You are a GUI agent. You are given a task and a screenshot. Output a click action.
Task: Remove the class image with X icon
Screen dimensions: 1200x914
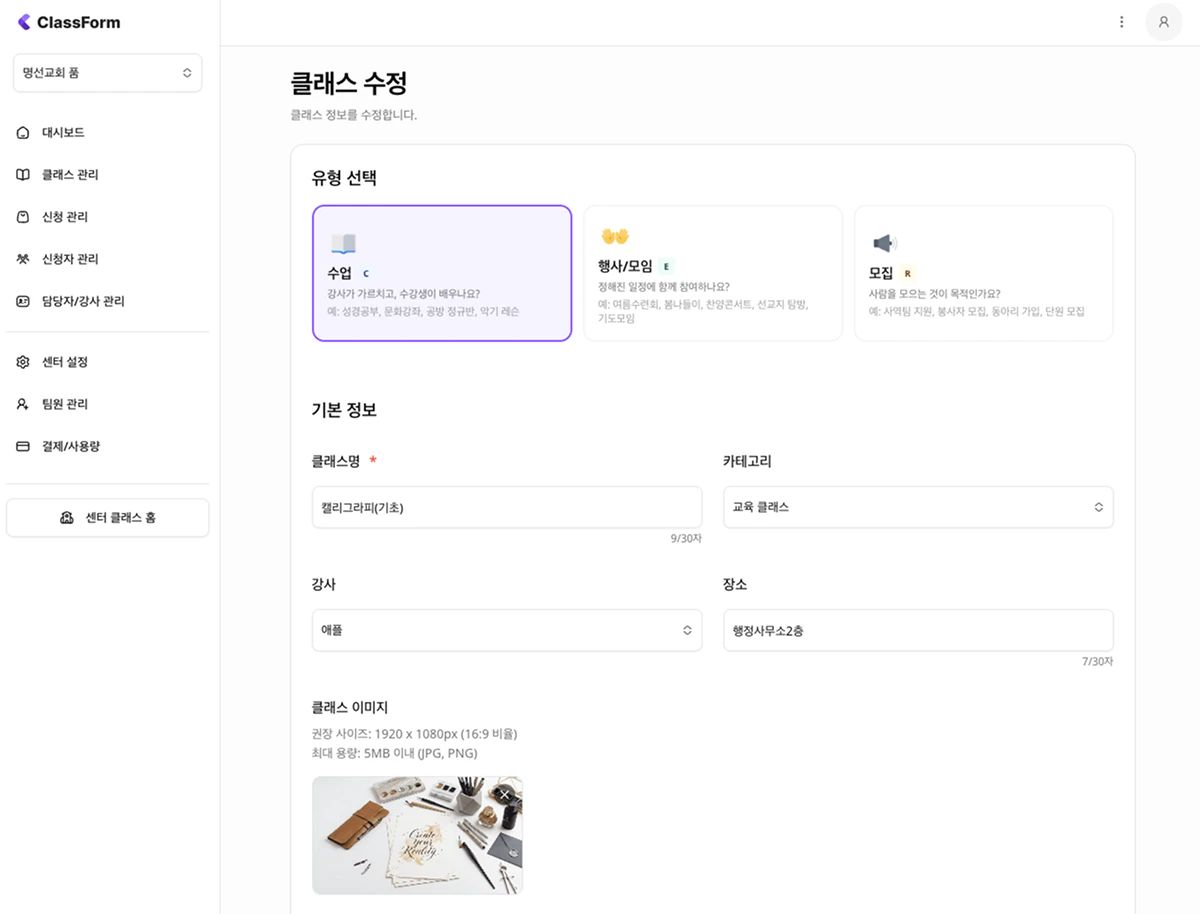[505, 794]
